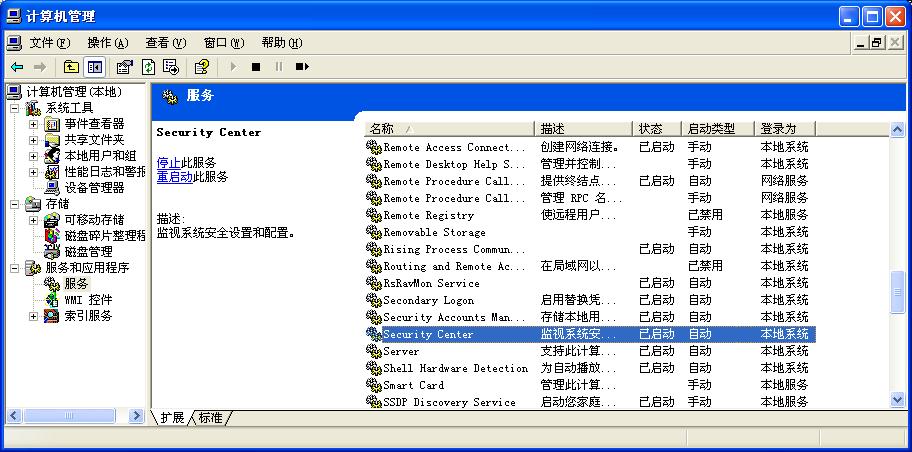Sort by the 启动类型 column header
Image resolution: width=912 pixels, height=452 pixels.
[718, 129]
